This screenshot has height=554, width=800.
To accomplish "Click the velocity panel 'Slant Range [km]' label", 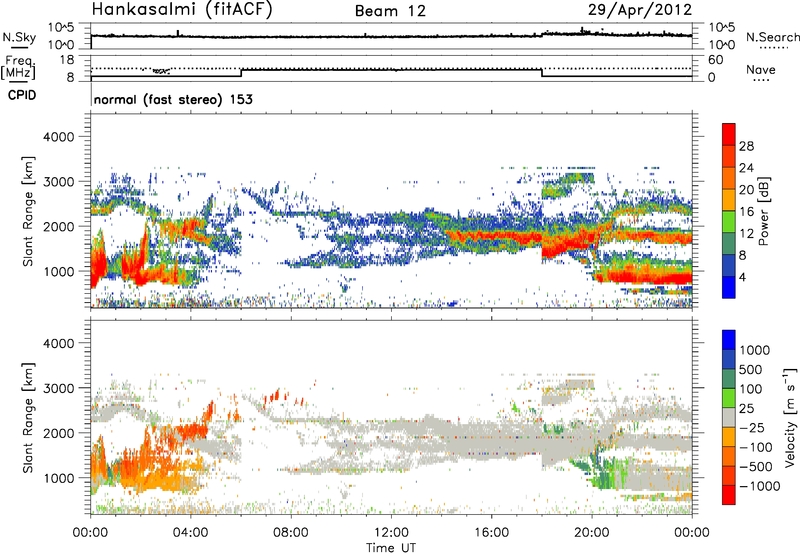I will tap(28, 418).
